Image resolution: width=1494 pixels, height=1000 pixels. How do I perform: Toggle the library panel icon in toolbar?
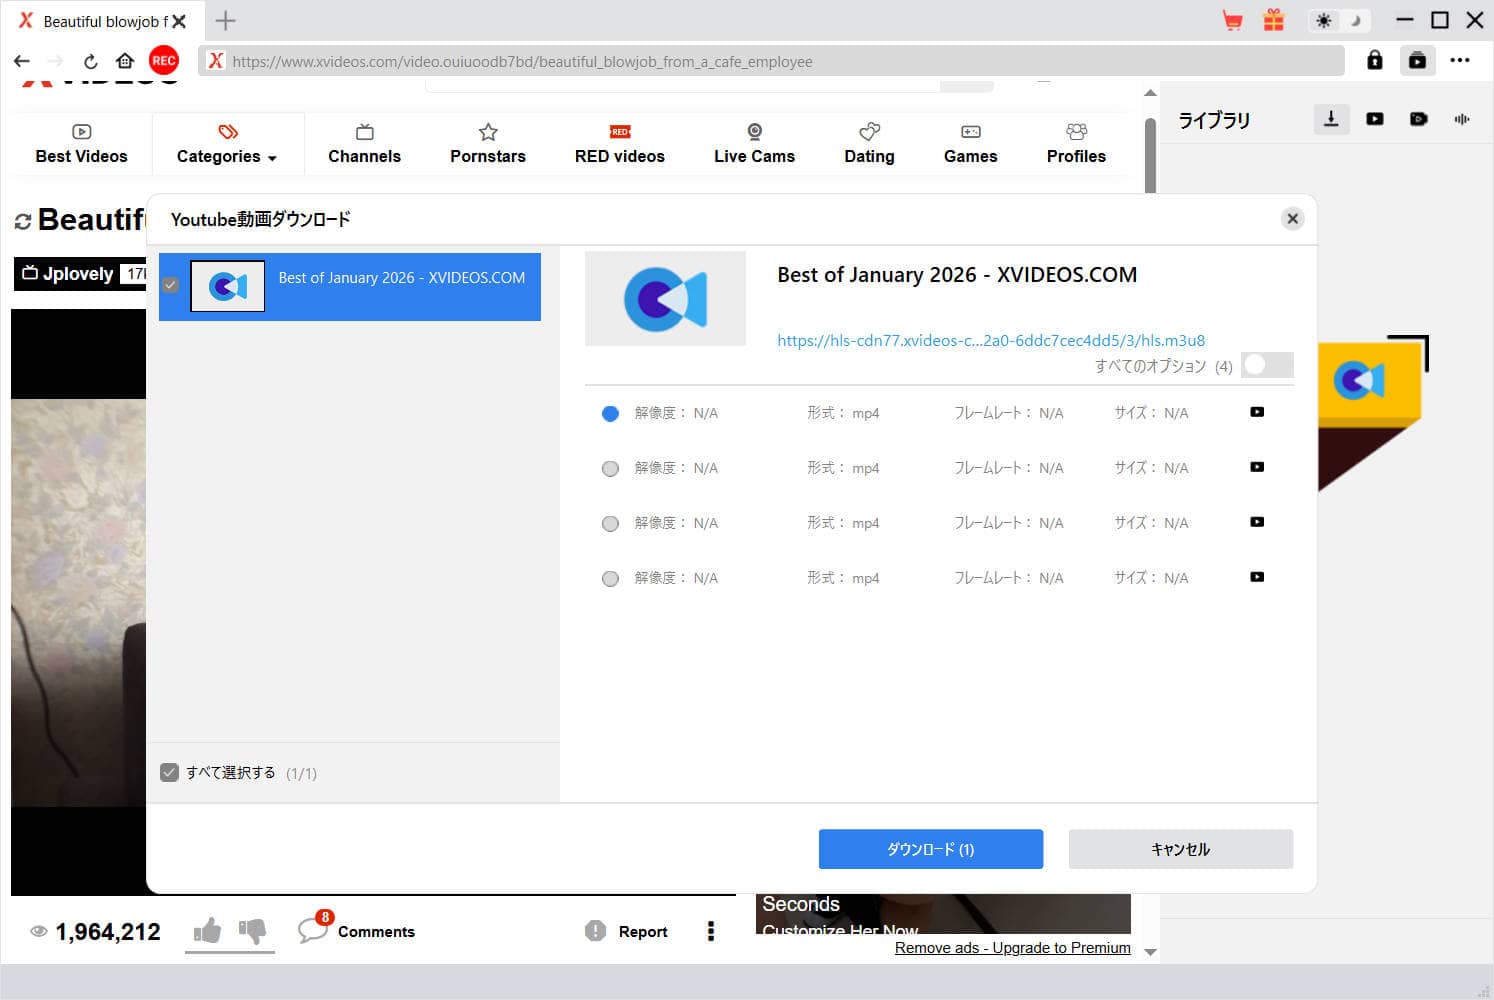coord(1417,61)
